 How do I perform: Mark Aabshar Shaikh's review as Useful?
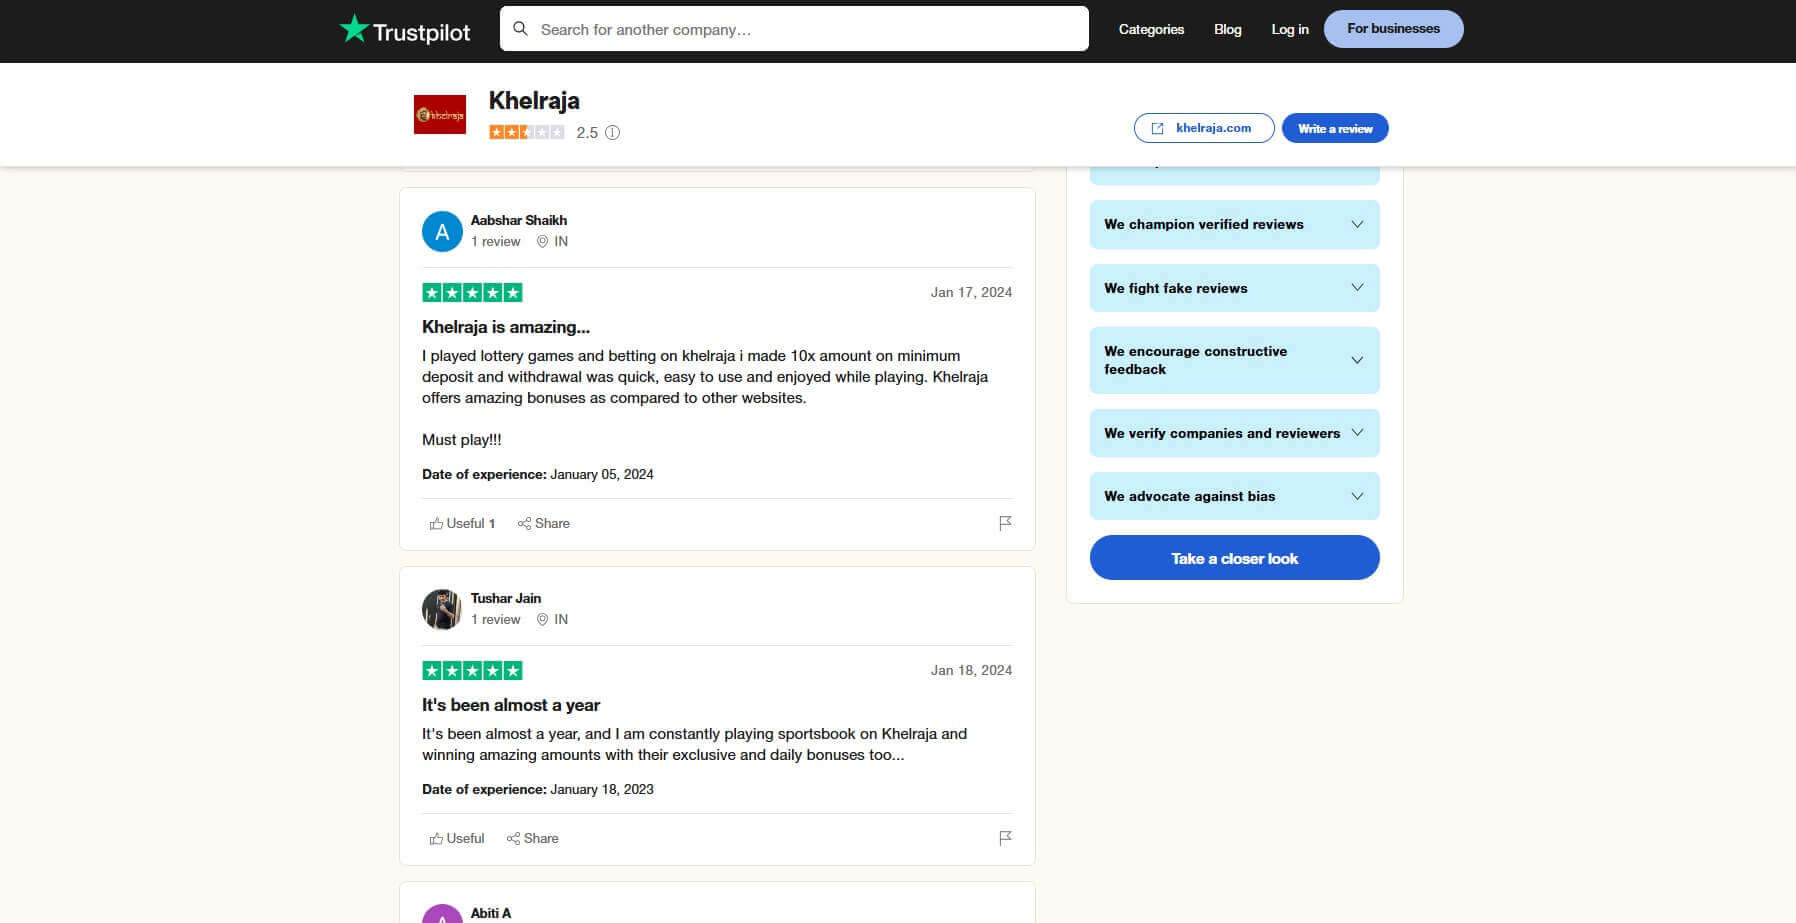point(461,523)
